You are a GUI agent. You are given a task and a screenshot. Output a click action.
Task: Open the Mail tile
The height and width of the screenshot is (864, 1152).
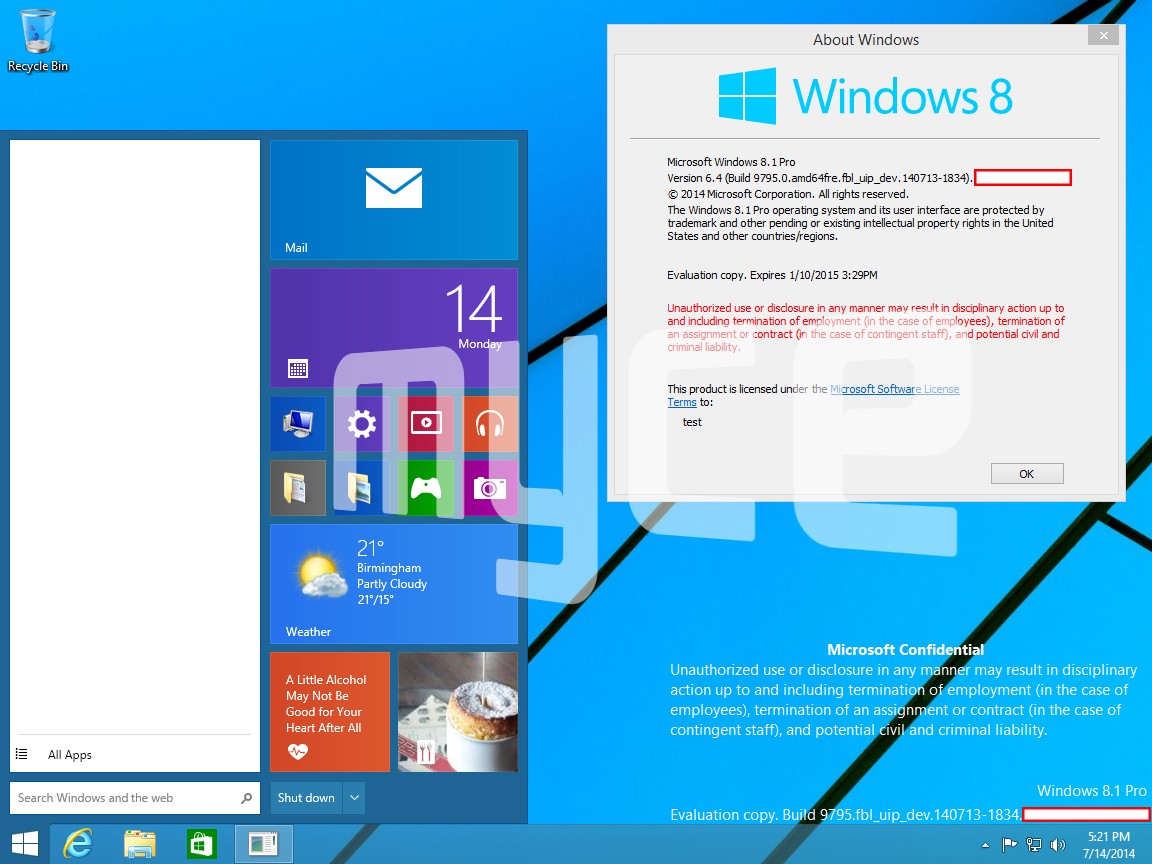pos(393,199)
